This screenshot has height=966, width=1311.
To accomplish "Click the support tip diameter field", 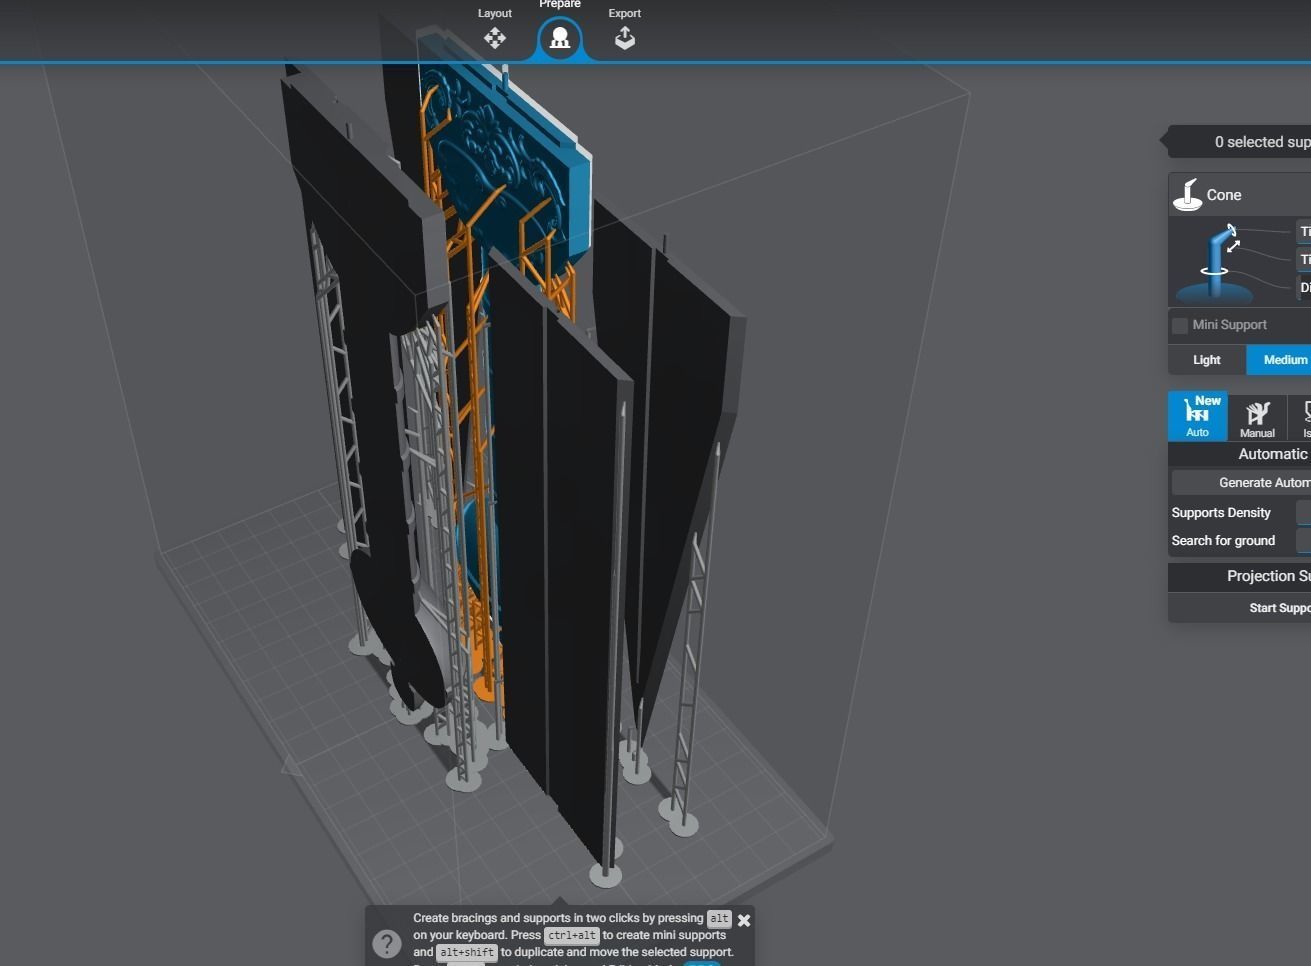I will click(x=1304, y=232).
